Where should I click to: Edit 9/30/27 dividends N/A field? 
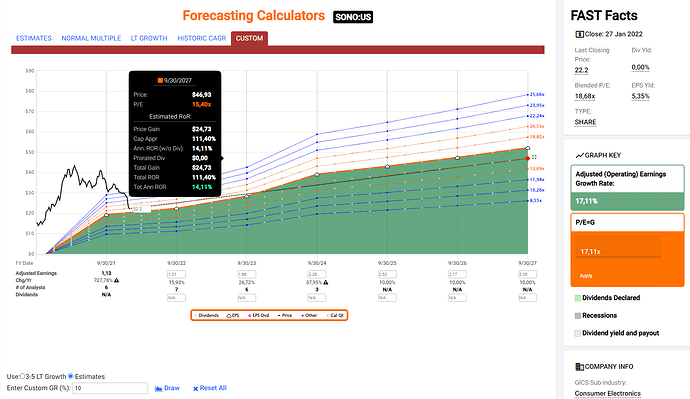click(x=528, y=298)
